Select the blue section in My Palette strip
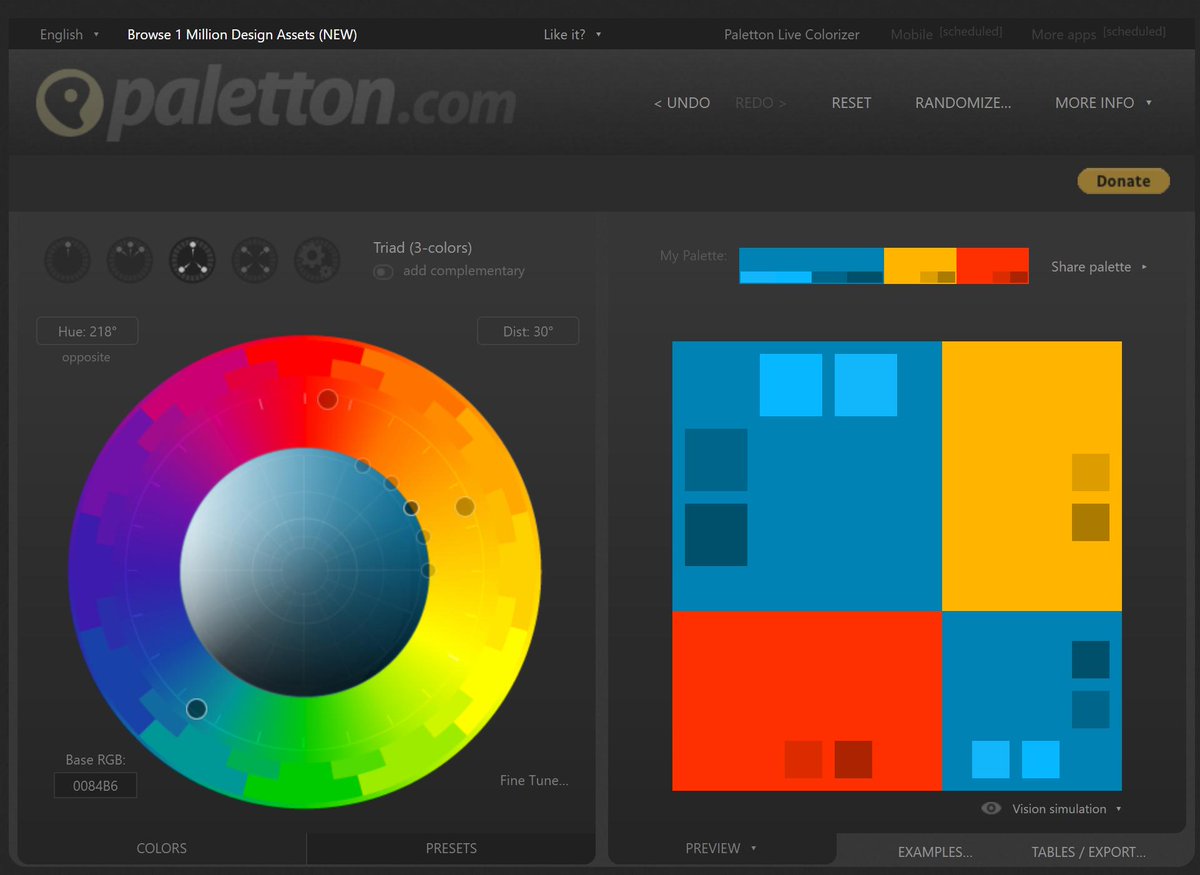 (811, 266)
